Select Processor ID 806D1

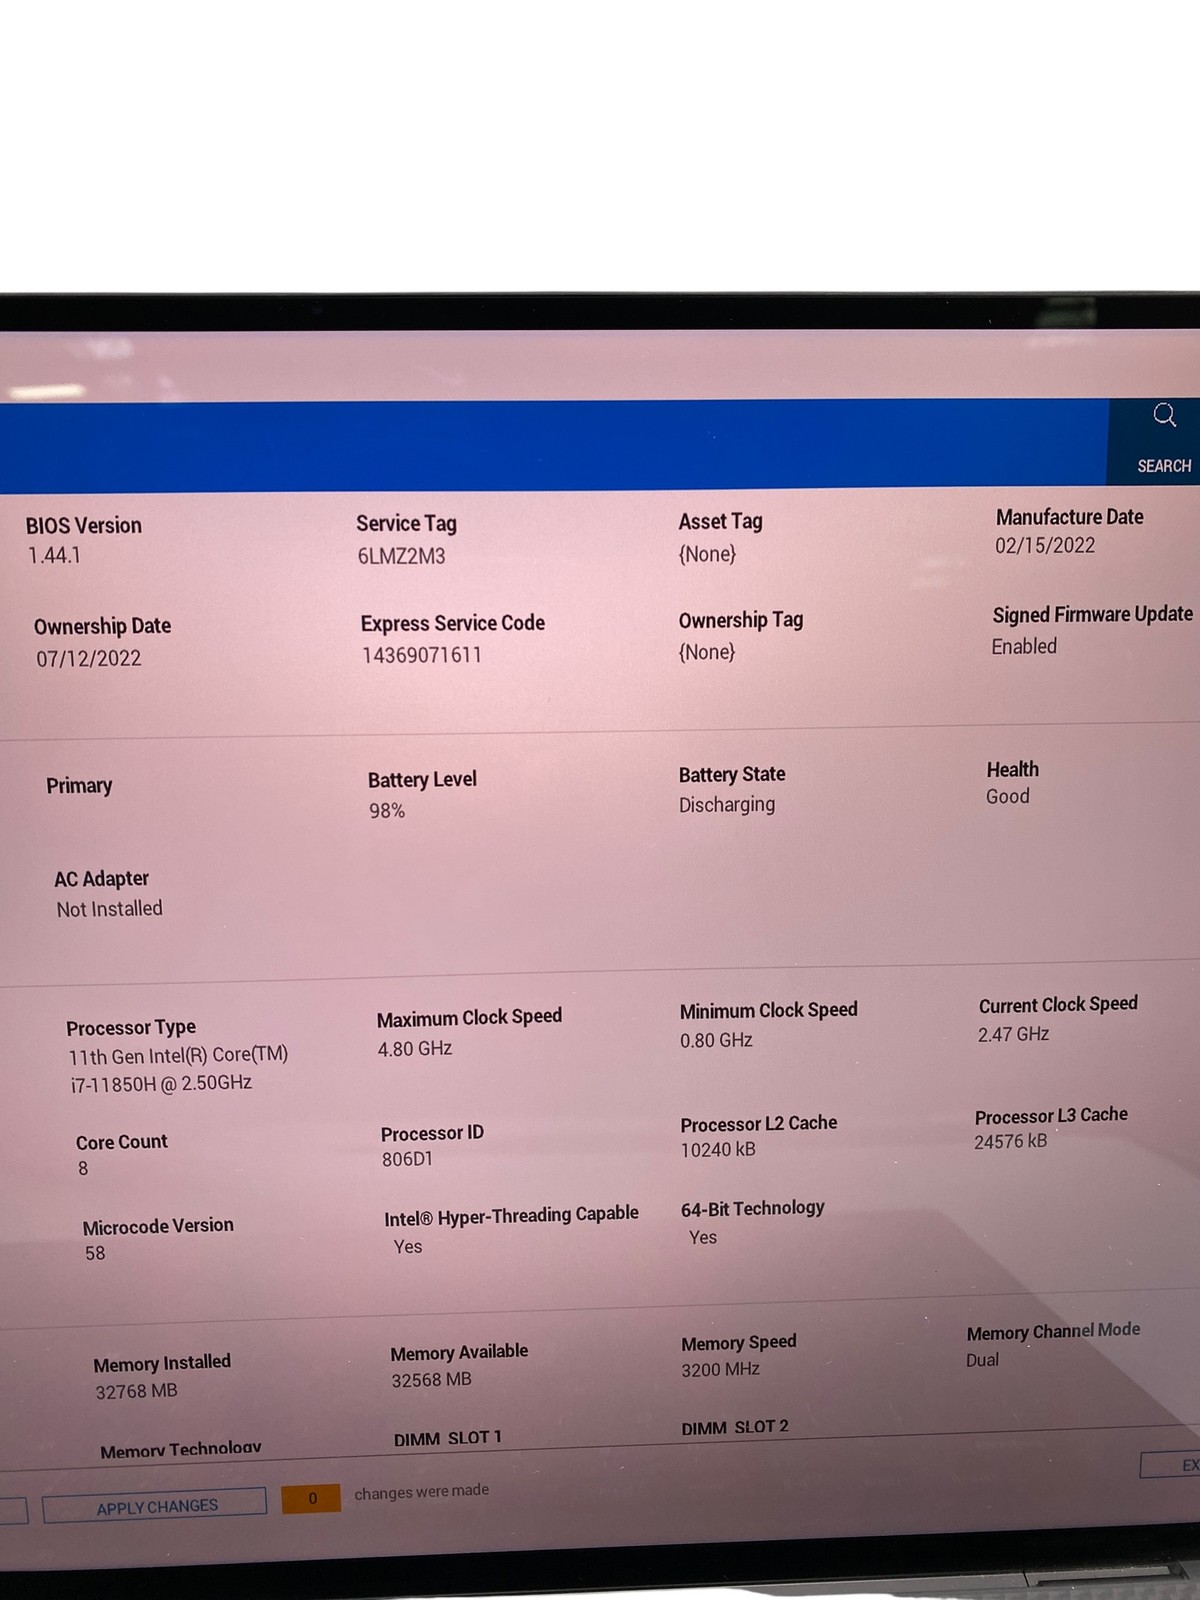click(x=407, y=1160)
